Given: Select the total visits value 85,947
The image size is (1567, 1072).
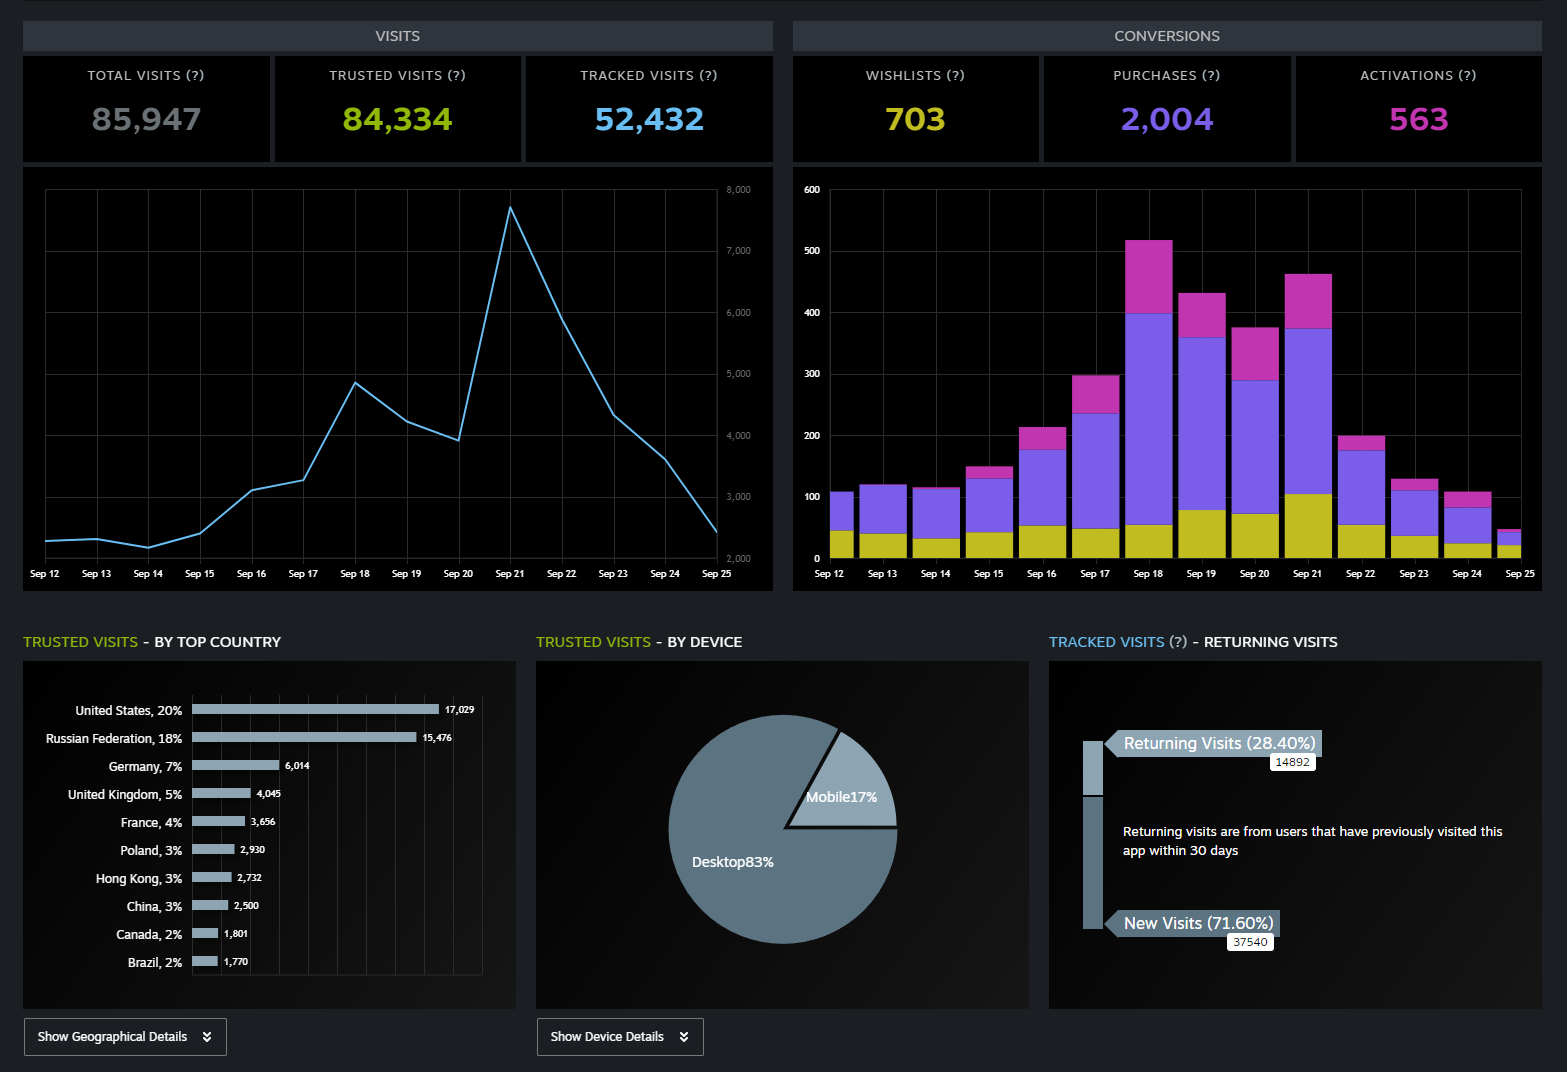Looking at the screenshot, I should click(x=146, y=120).
